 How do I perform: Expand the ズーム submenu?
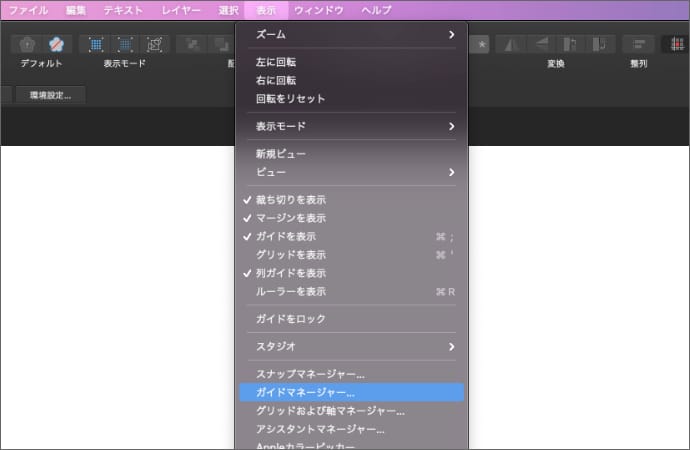351,35
